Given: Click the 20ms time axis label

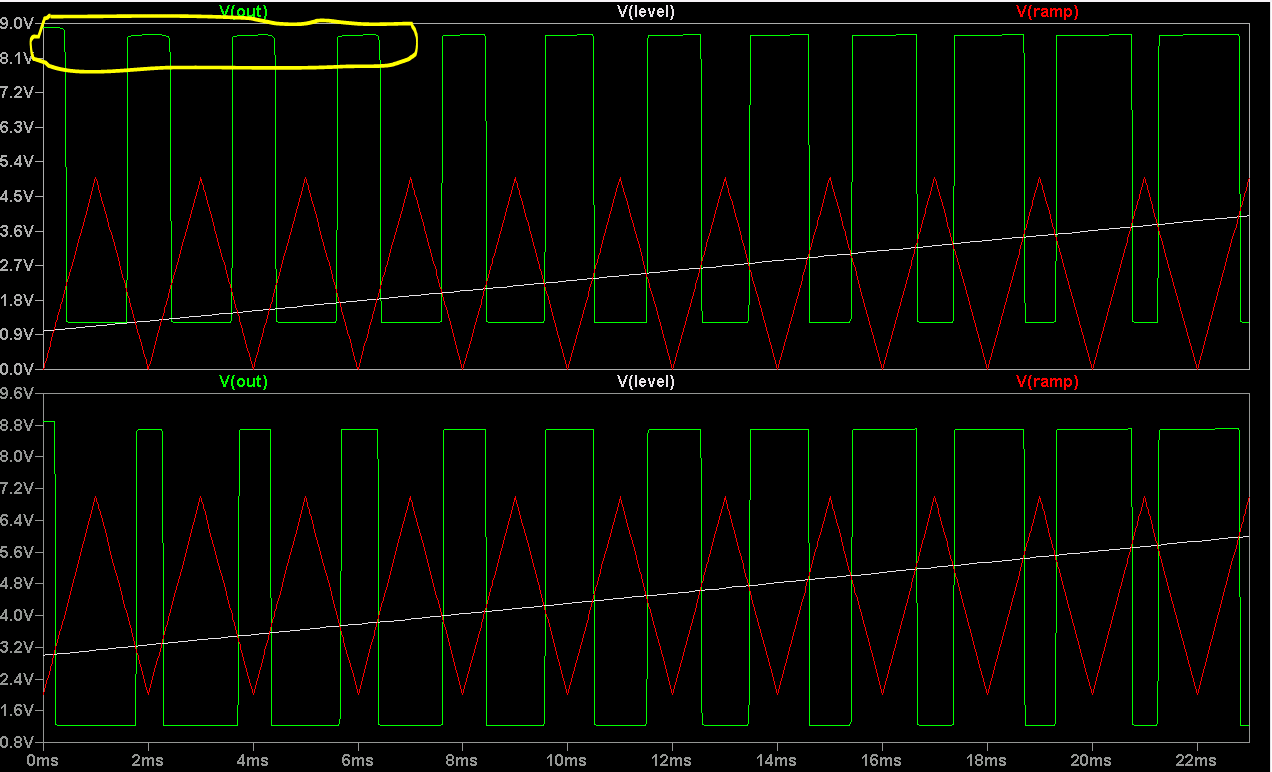Looking at the screenshot, I should pyautogui.click(x=1092, y=761).
